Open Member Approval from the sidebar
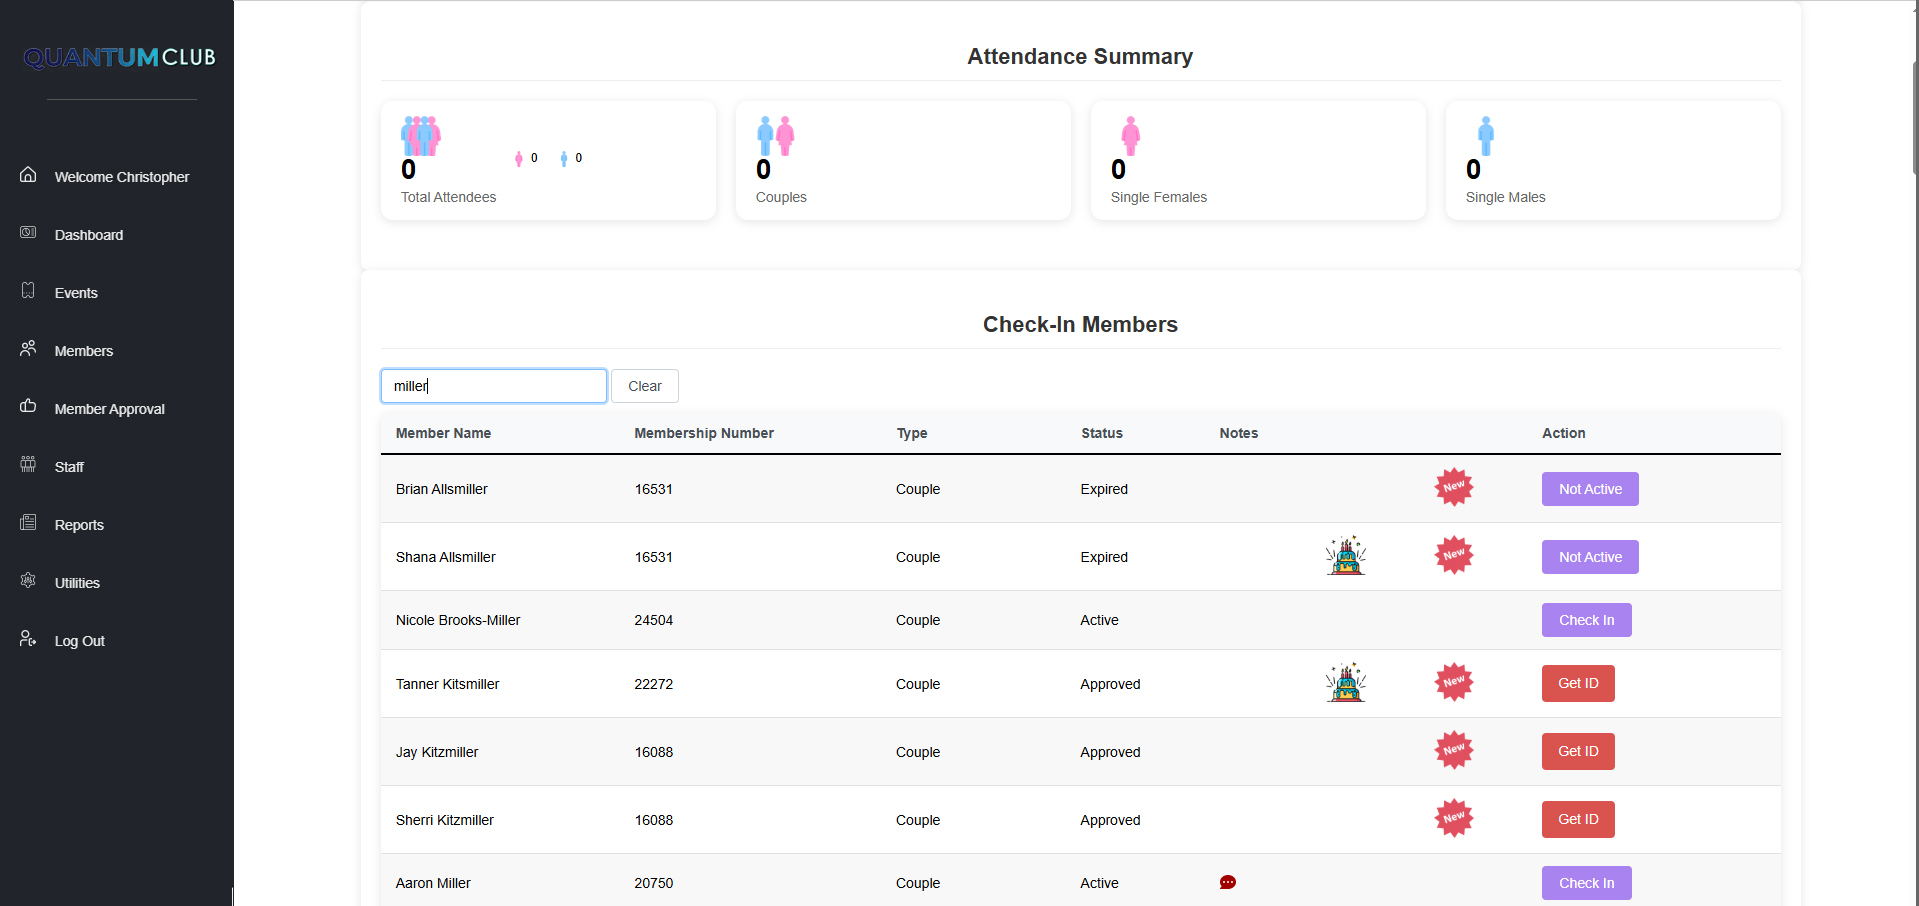This screenshot has width=1919, height=906. click(109, 409)
